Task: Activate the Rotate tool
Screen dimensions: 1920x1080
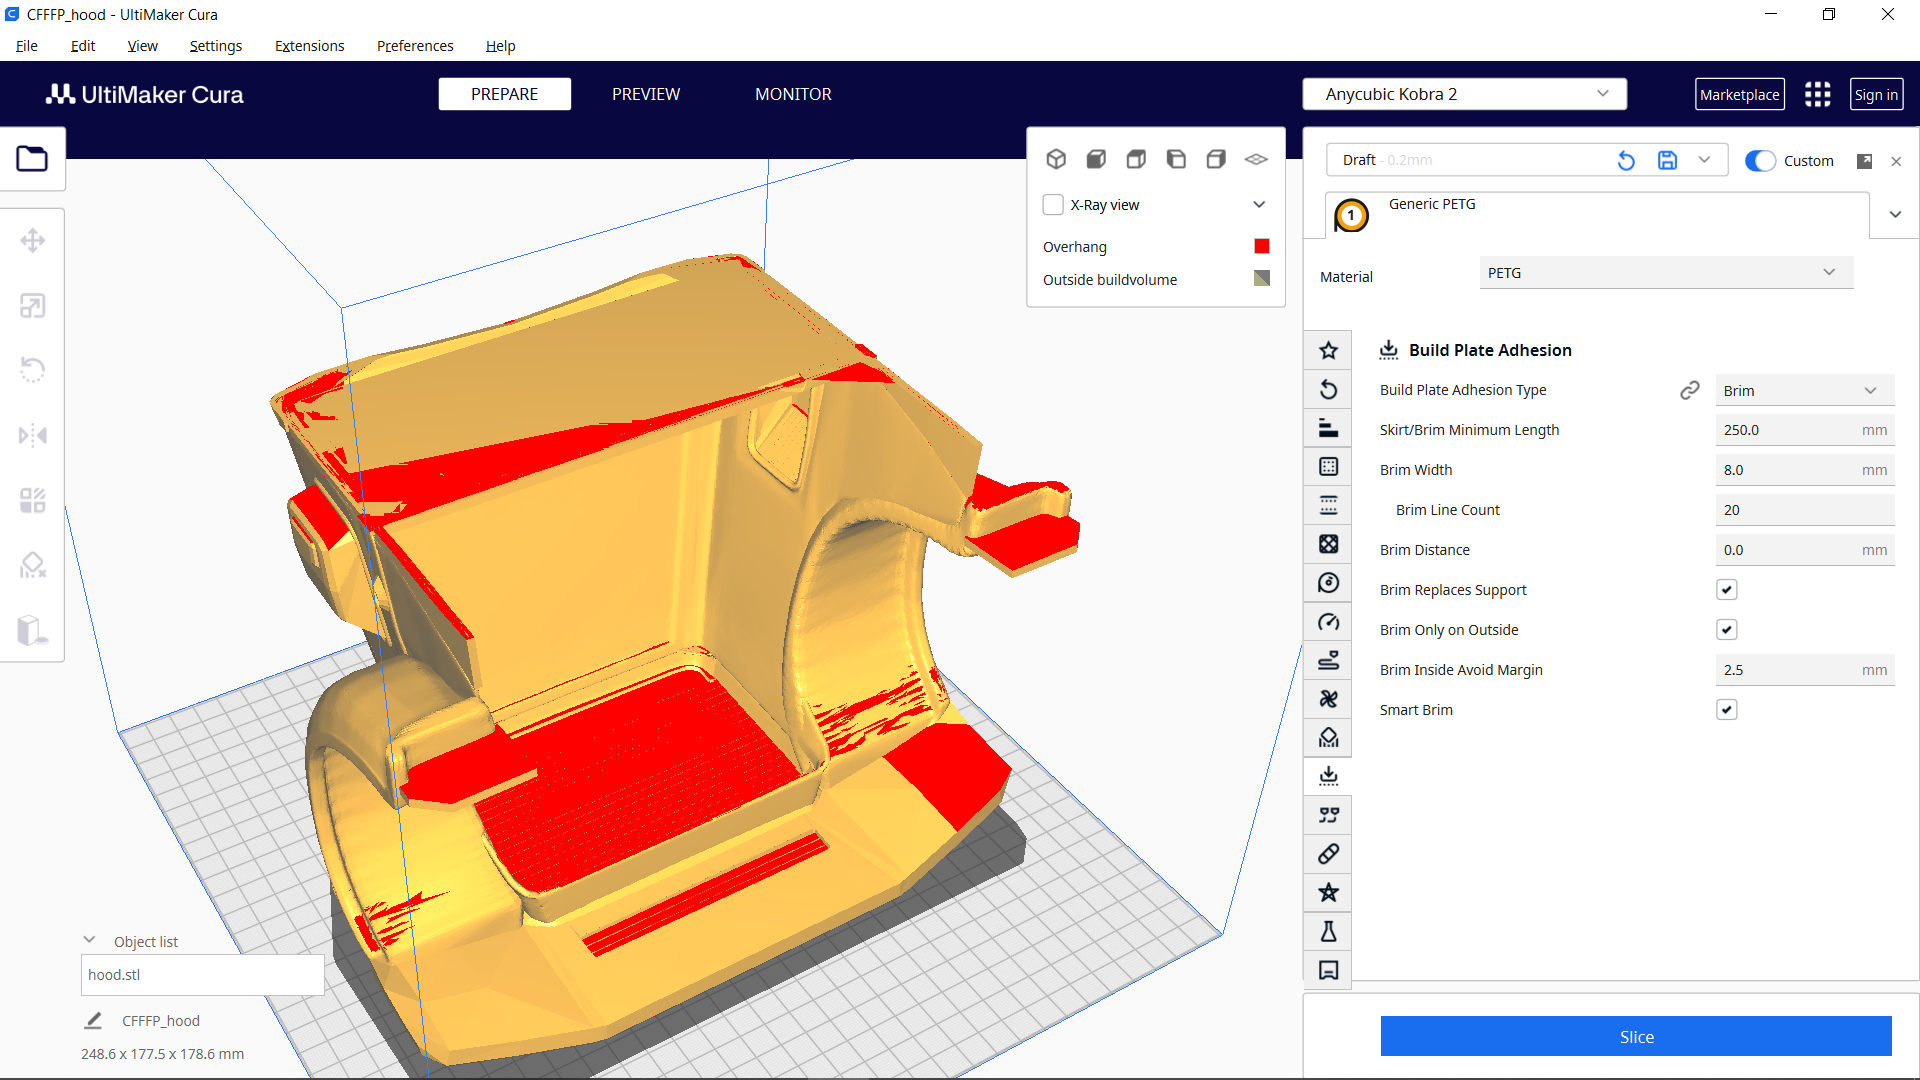Action: coord(33,370)
